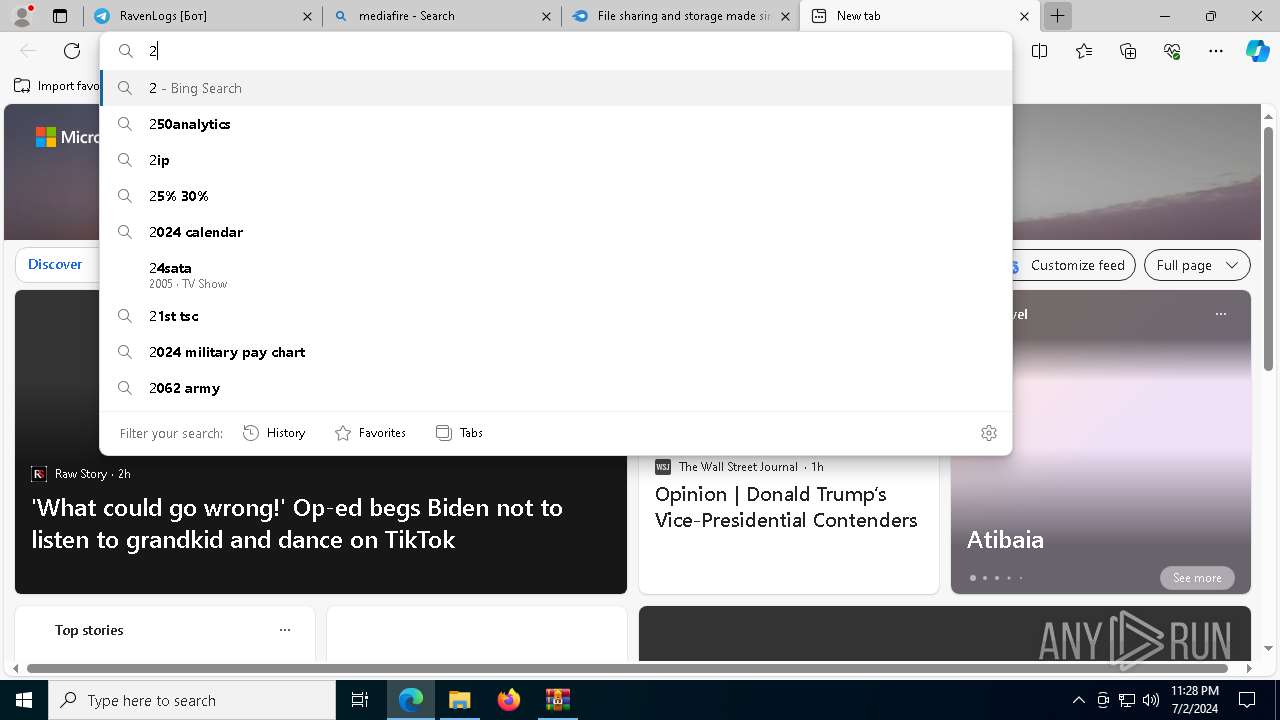Switch to File sharing and storage tab
The image size is (1280, 720).
(681, 16)
